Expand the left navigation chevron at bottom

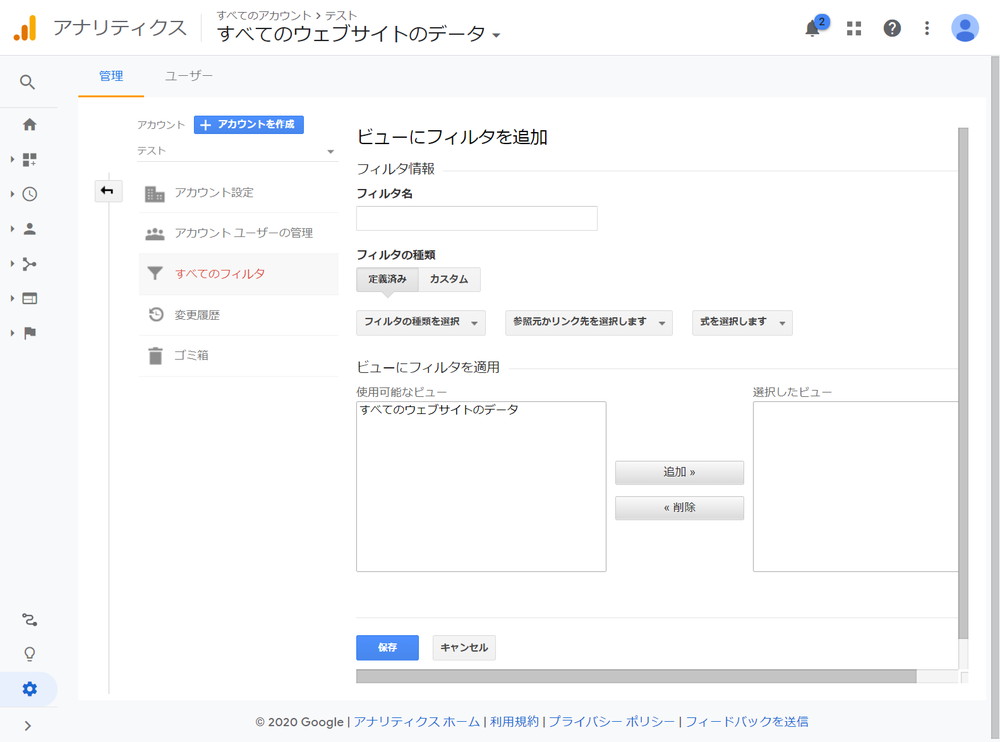pyautogui.click(x=27, y=725)
